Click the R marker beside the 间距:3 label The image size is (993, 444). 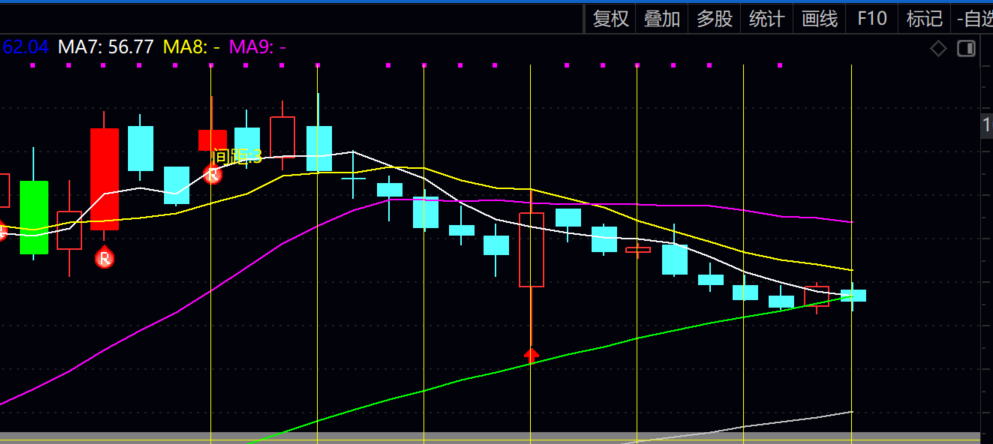click(212, 174)
